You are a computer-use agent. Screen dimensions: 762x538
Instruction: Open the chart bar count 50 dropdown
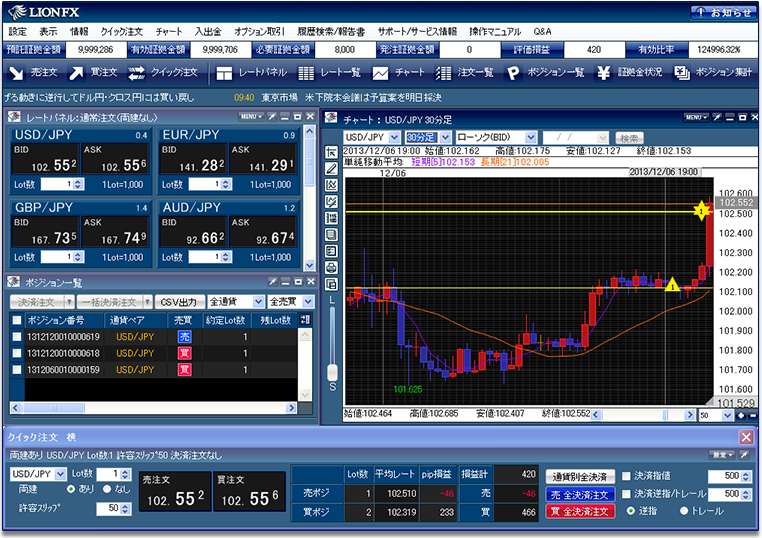coord(727,415)
